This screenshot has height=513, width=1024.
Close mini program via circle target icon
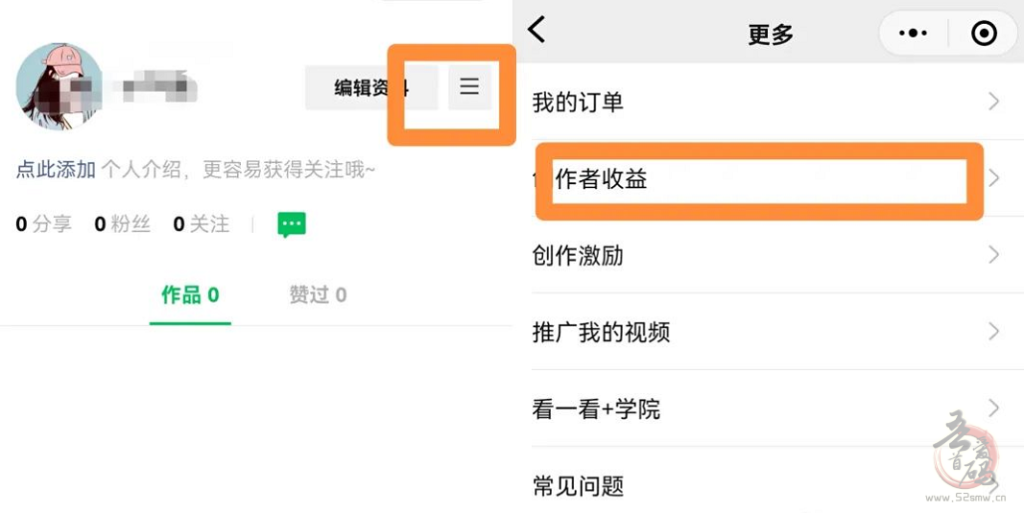tap(984, 33)
